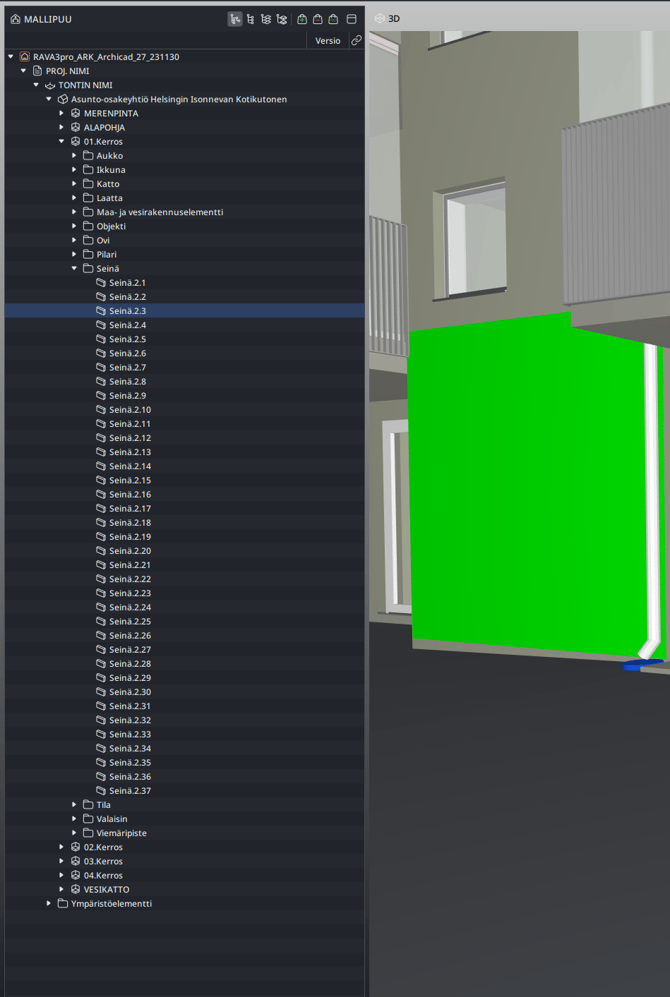Click the Versio column header
The image size is (670, 997).
[327, 41]
